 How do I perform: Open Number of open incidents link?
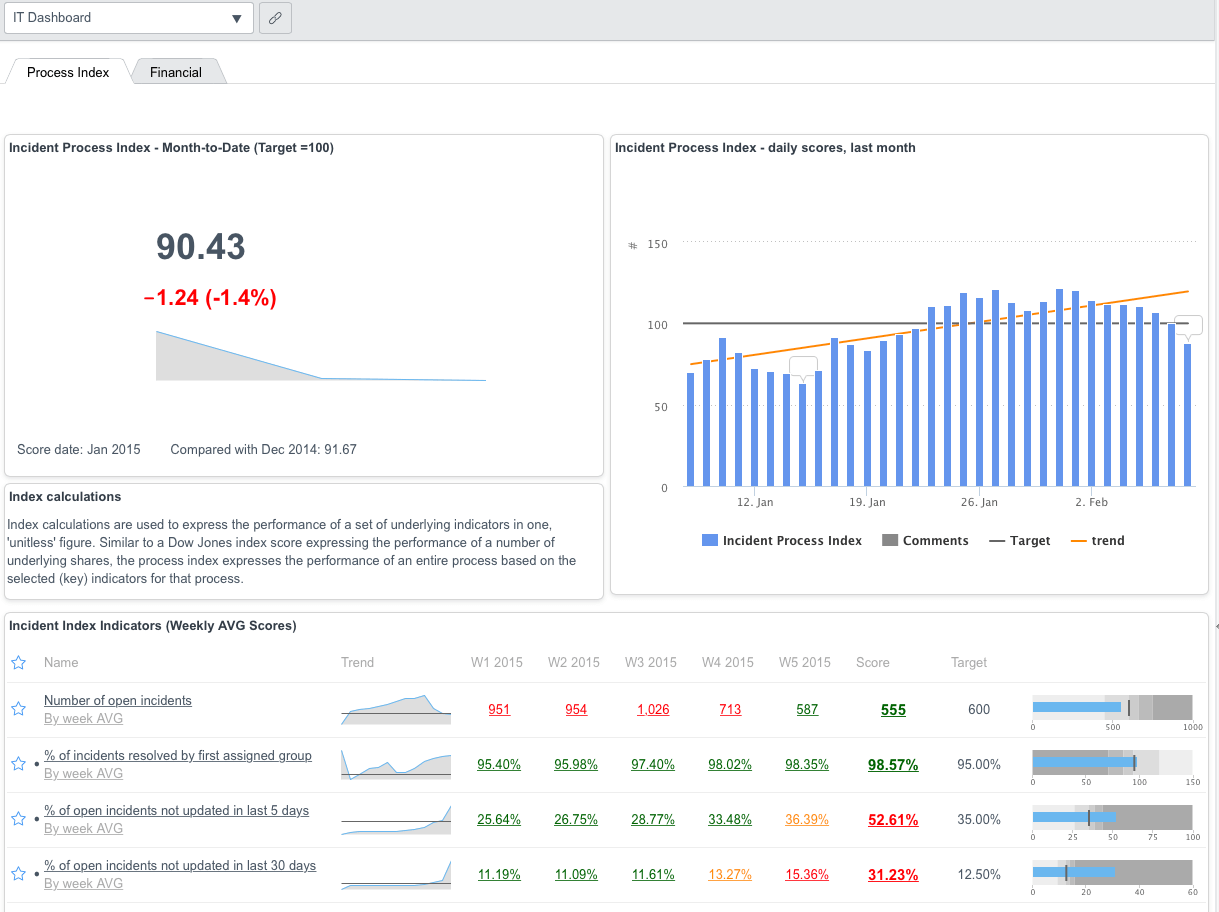(x=118, y=700)
